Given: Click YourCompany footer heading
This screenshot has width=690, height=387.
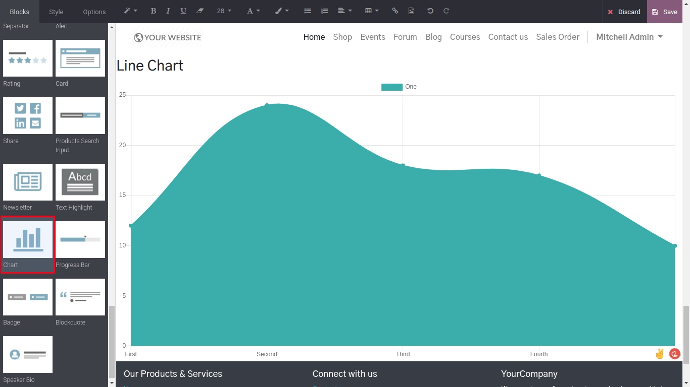Looking at the screenshot, I should 529,374.
